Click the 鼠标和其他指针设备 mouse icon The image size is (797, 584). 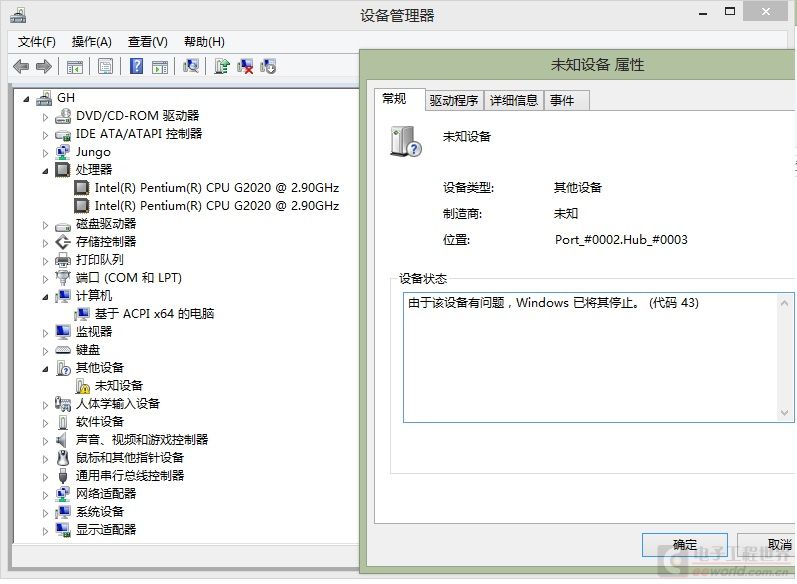(63, 458)
